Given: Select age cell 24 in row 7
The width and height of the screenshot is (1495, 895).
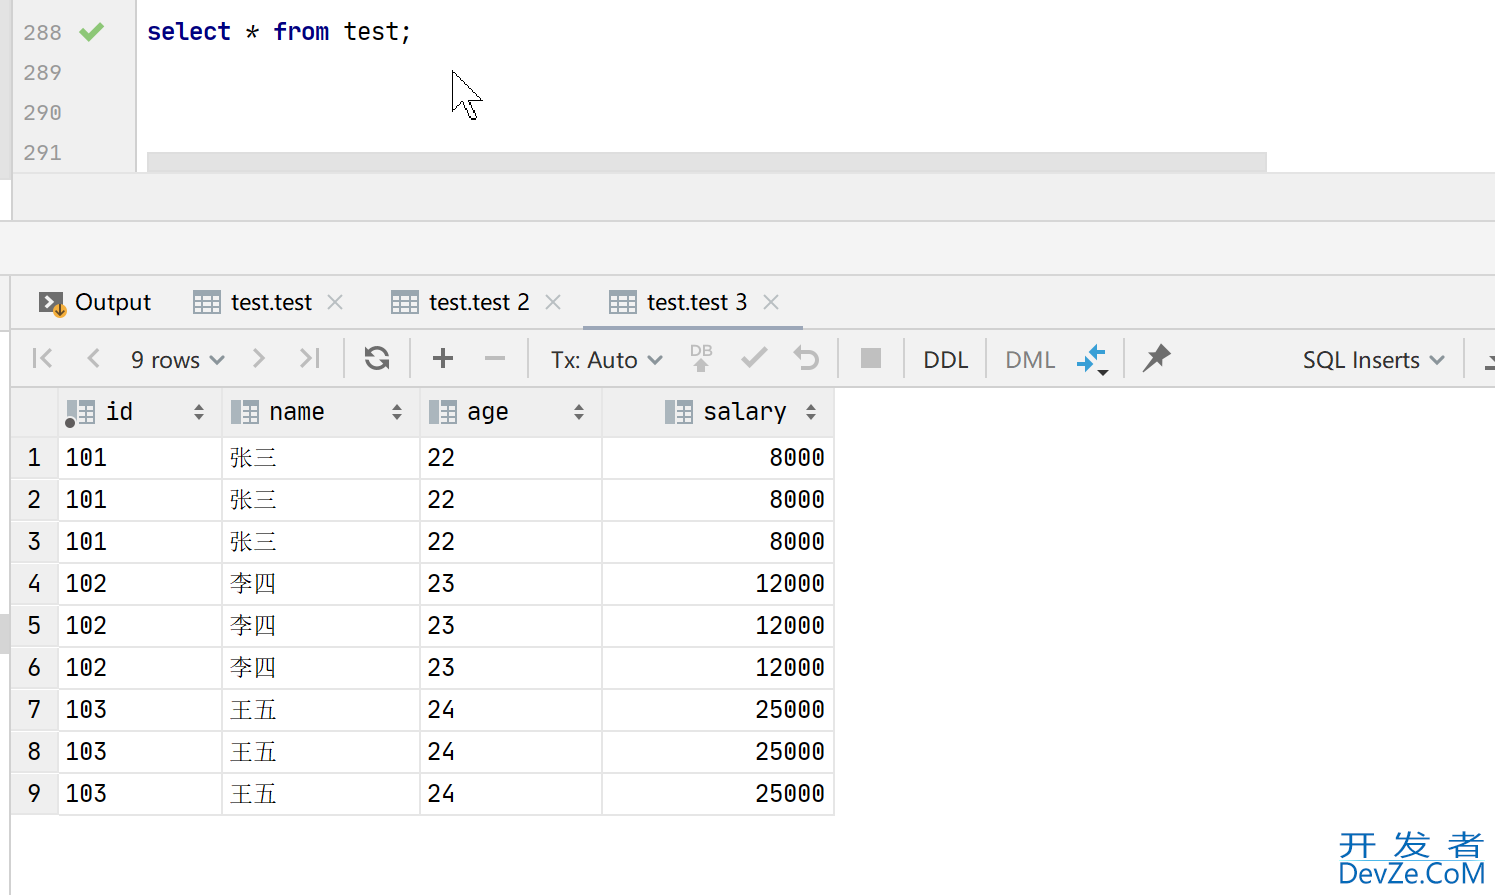Looking at the screenshot, I should pos(511,710).
